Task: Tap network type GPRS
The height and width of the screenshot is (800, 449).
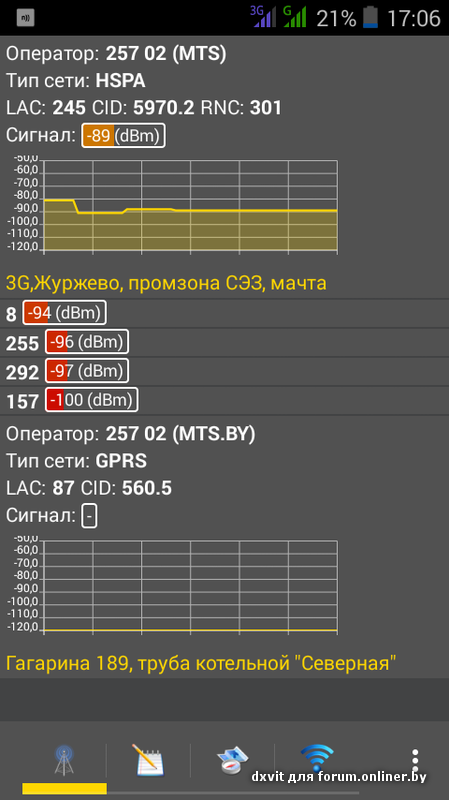Action: [121, 461]
